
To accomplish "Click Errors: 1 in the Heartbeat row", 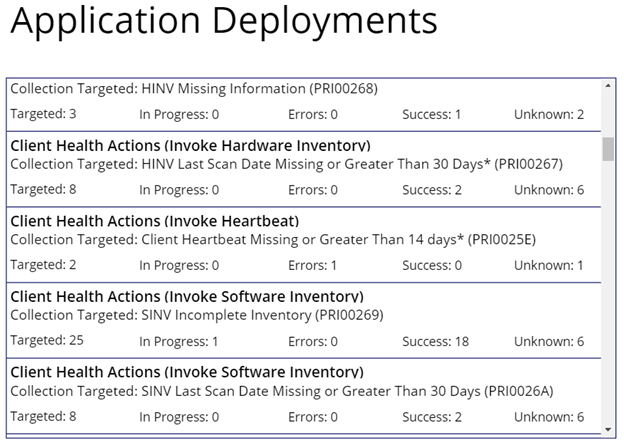I will [x=313, y=266].
